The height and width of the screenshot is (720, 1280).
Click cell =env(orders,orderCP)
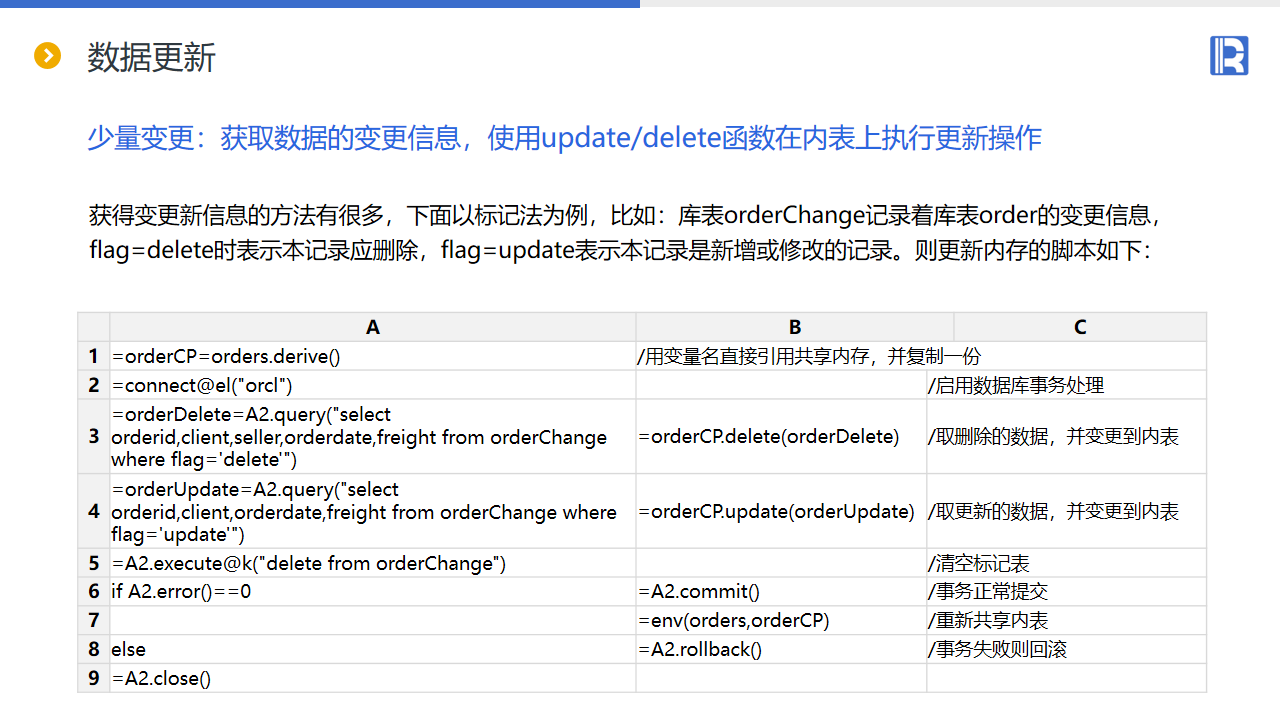pyautogui.click(x=781, y=621)
